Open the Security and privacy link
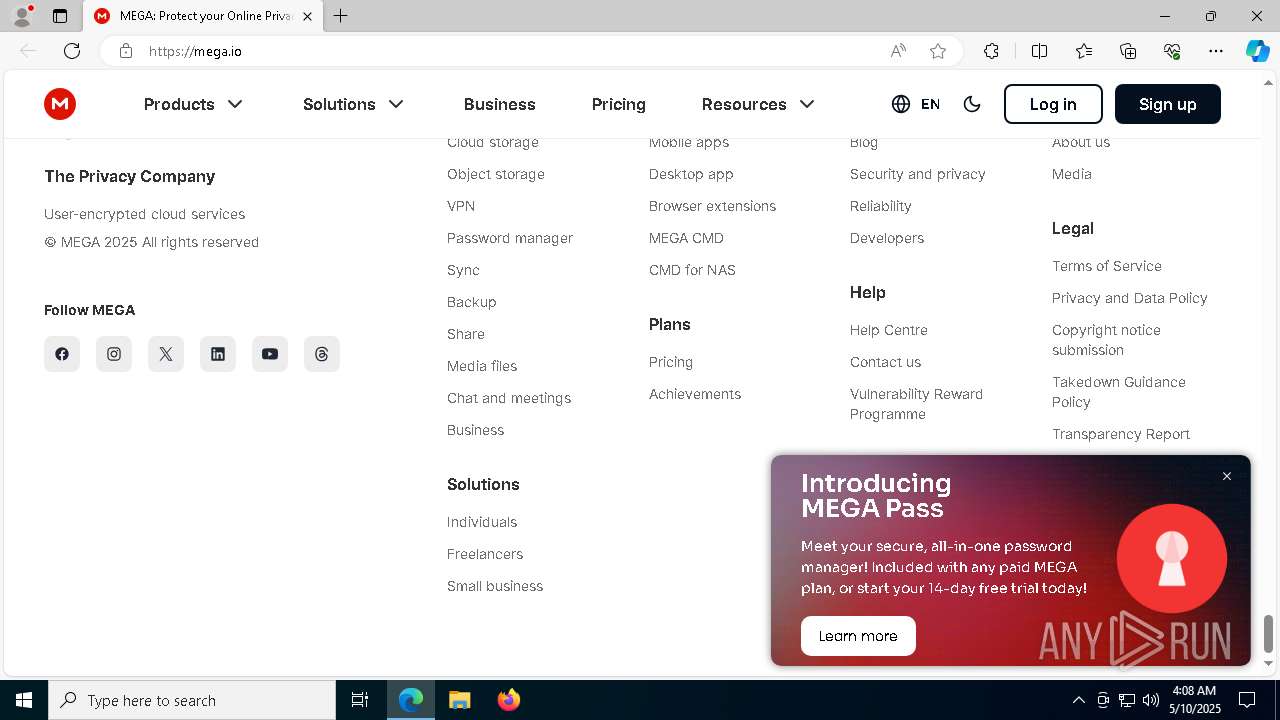1280x720 pixels. point(918,174)
